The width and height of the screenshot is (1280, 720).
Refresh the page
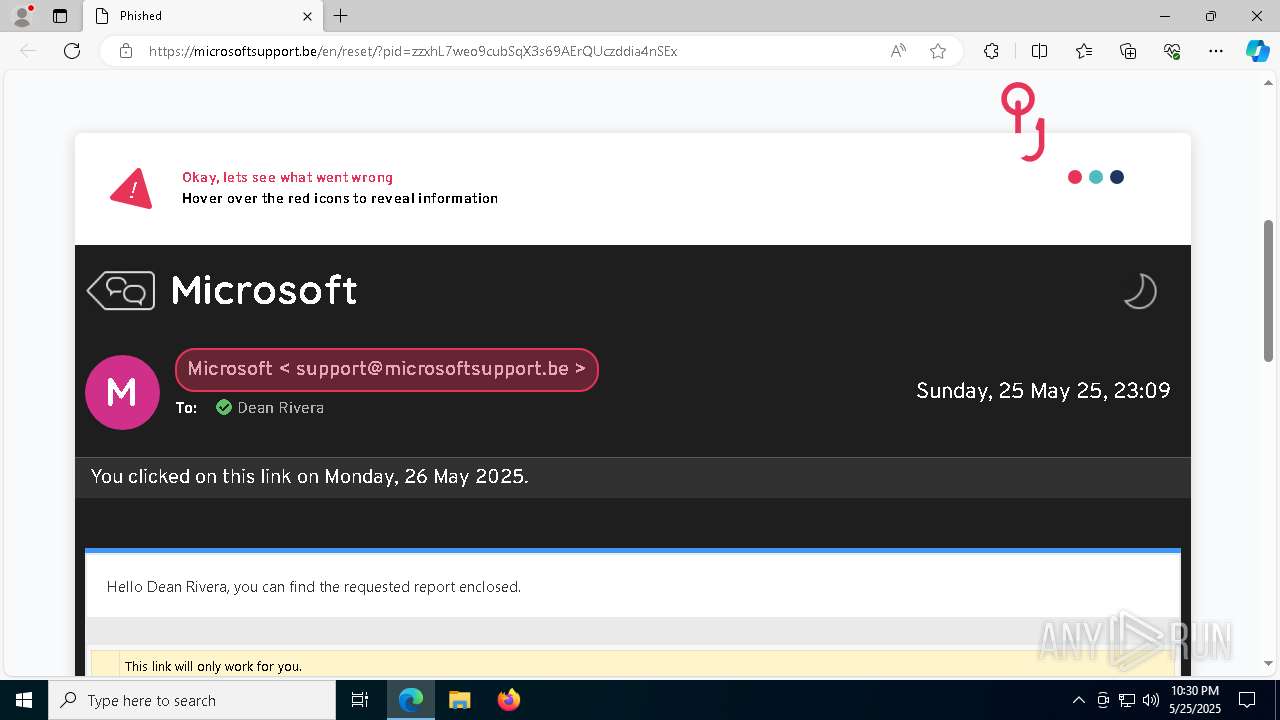pyautogui.click(x=72, y=51)
